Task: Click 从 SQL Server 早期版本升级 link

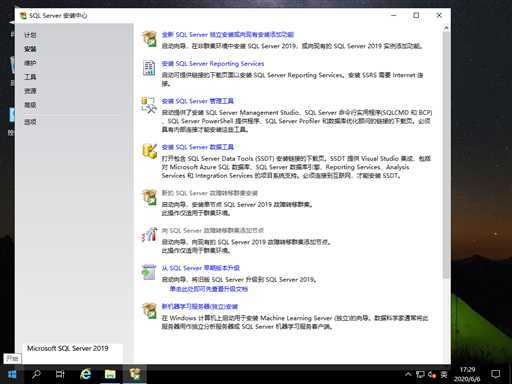Action: point(201,268)
